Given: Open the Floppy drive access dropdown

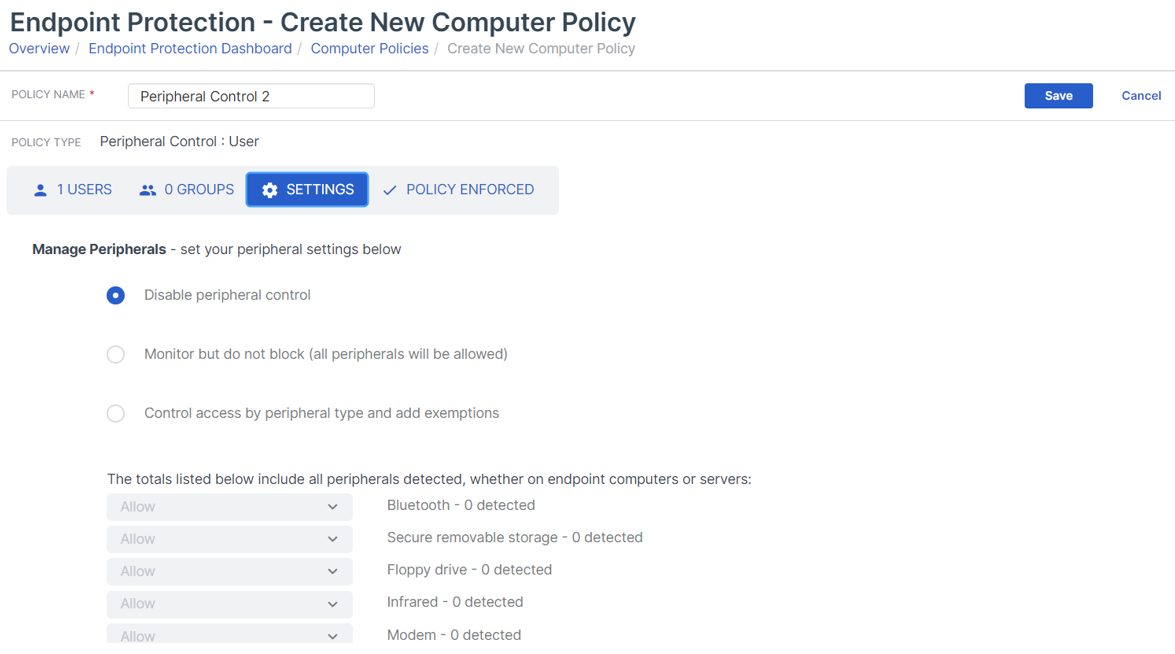Looking at the screenshot, I should point(229,571).
